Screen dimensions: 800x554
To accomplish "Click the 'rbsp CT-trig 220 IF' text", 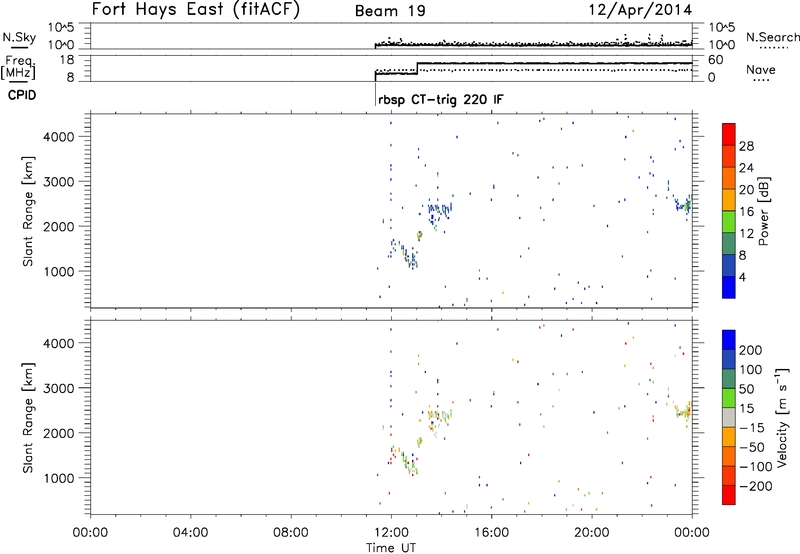I will 441,99.
